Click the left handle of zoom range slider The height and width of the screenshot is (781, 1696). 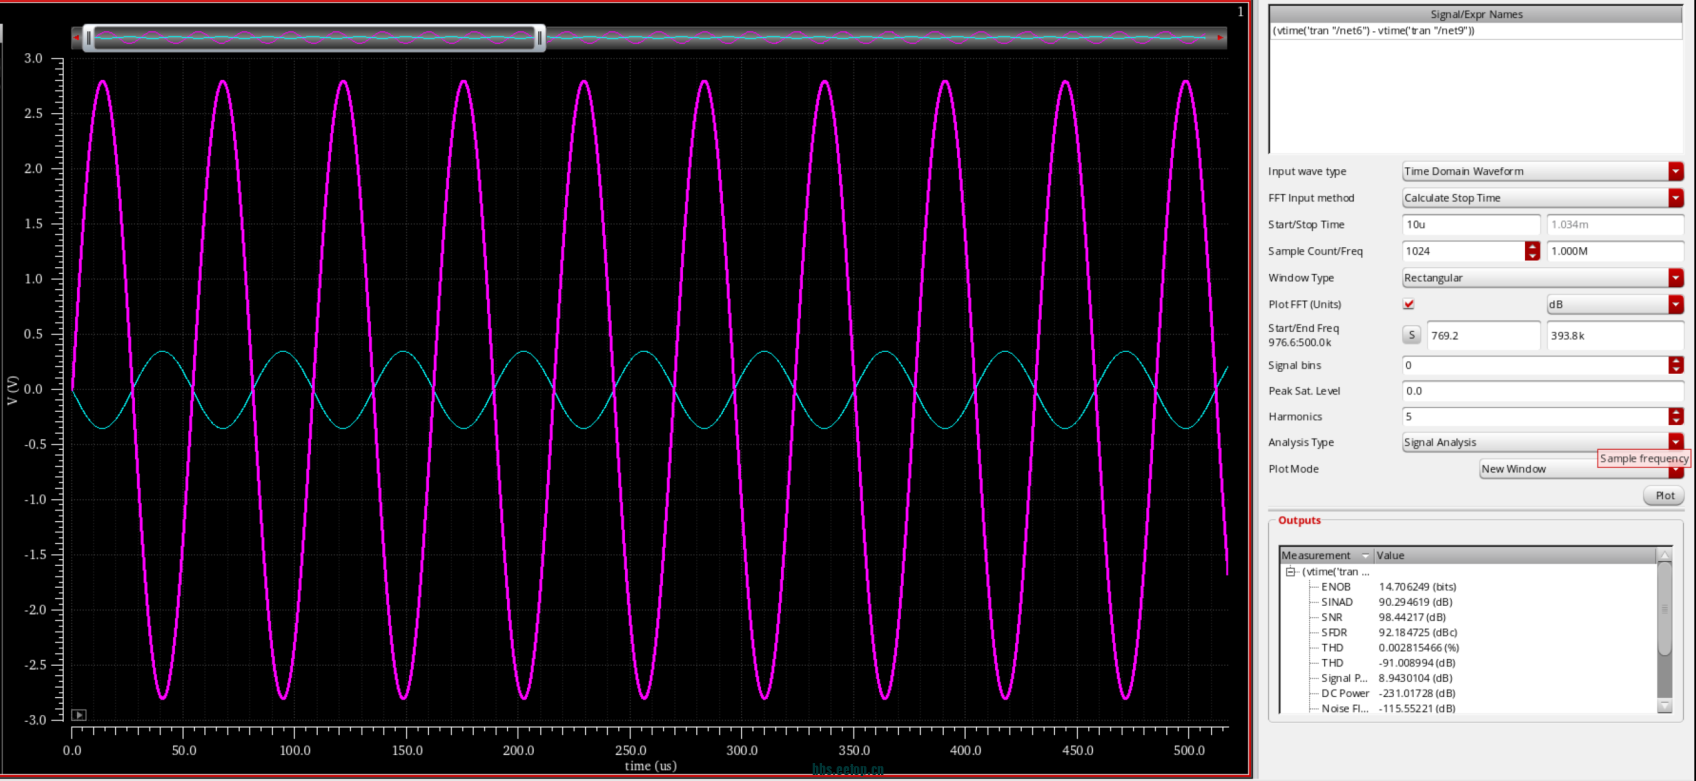(x=89, y=38)
